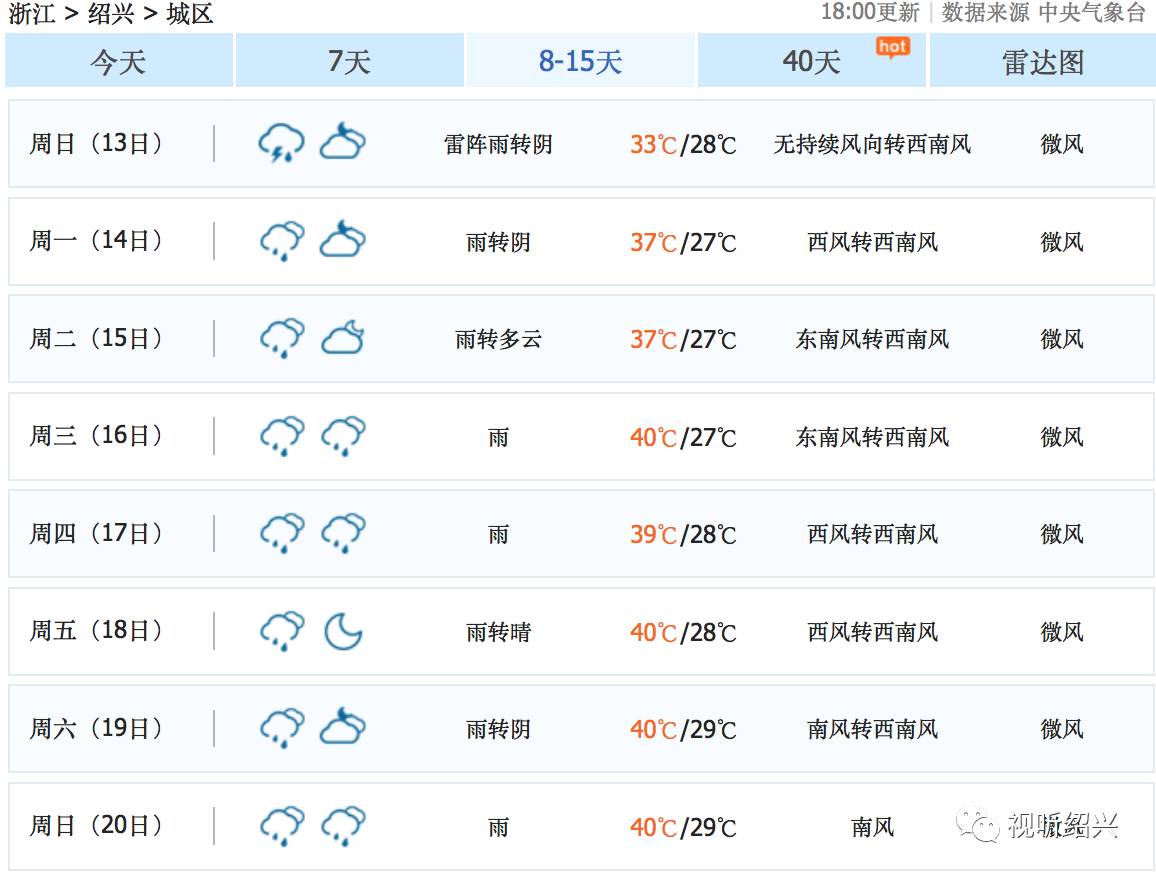Switch to the 今天 tab

pyautogui.click(x=119, y=60)
